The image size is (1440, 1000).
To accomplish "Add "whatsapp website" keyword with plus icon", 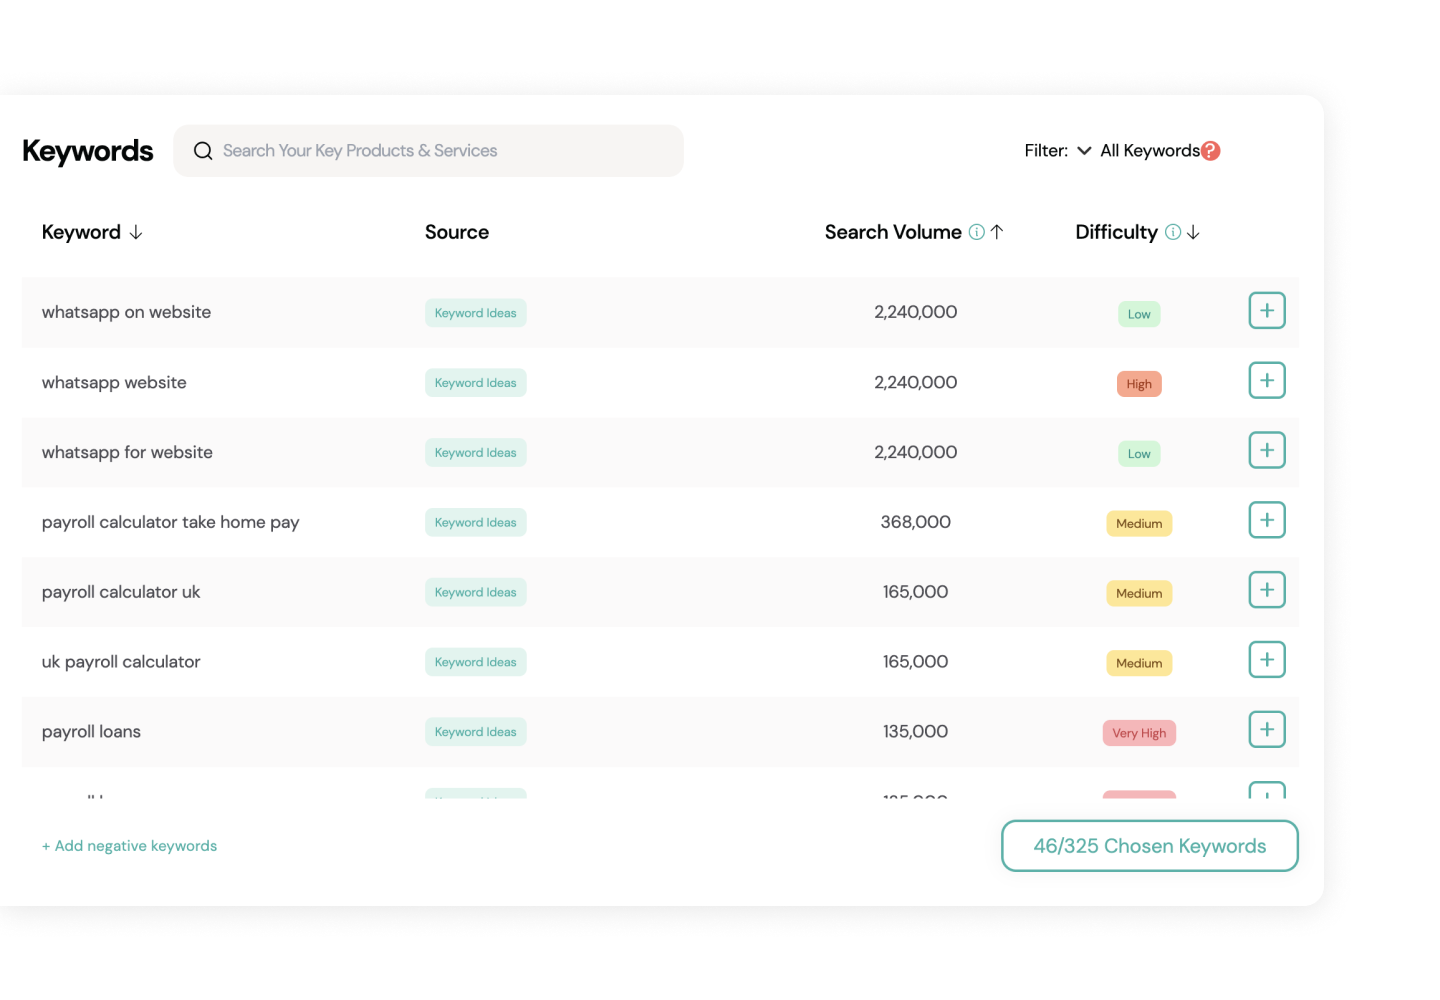I will coord(1267,380).
